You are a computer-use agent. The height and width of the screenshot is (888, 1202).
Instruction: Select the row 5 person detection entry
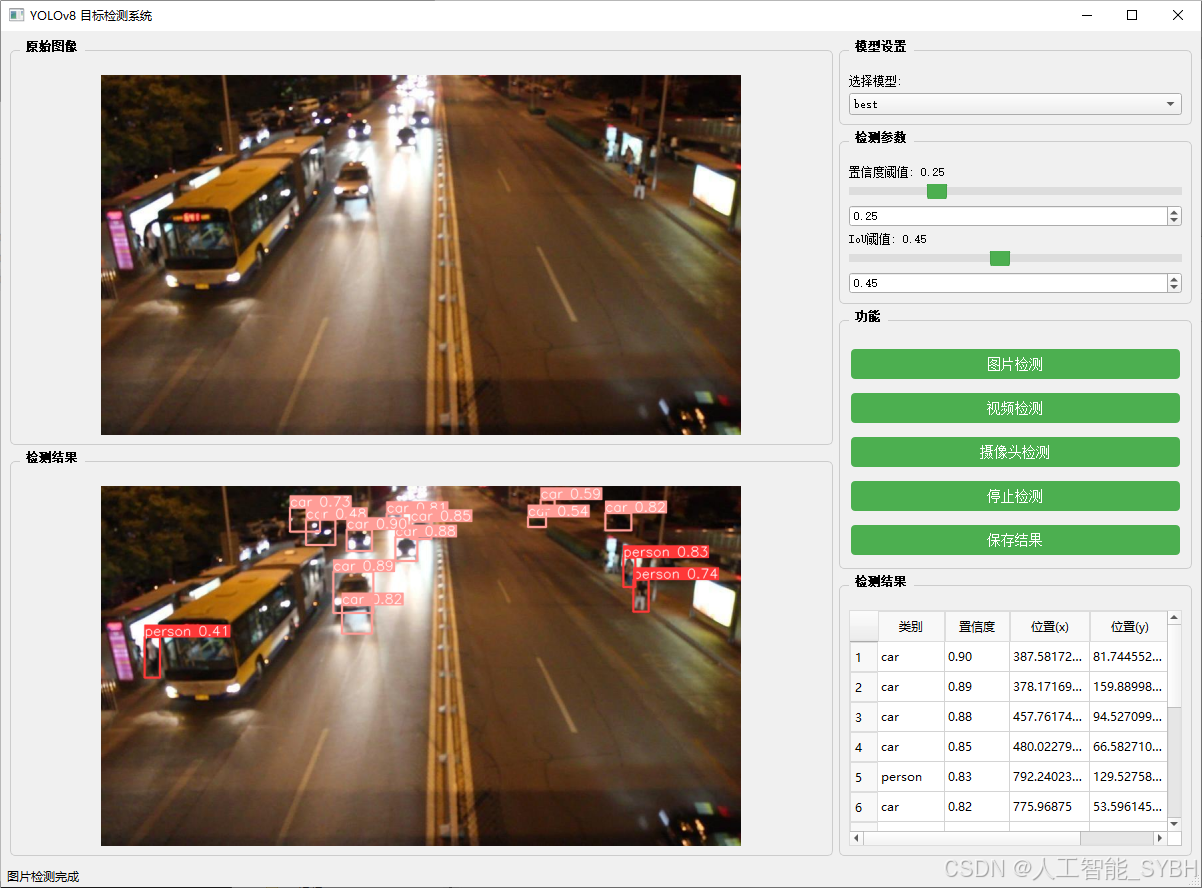click(960, 777)
